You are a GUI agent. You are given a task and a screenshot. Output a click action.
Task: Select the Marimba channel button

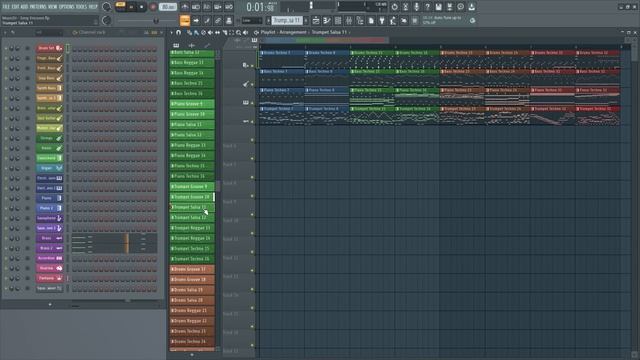[x=49, y=268]
